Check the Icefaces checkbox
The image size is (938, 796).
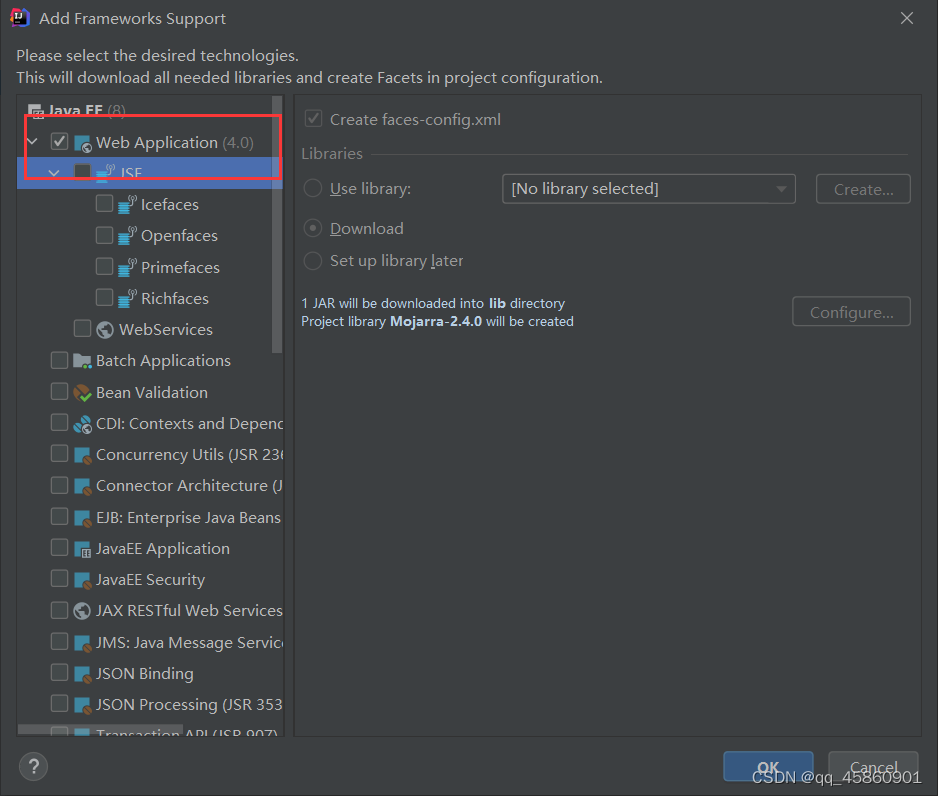coord(104,203)
